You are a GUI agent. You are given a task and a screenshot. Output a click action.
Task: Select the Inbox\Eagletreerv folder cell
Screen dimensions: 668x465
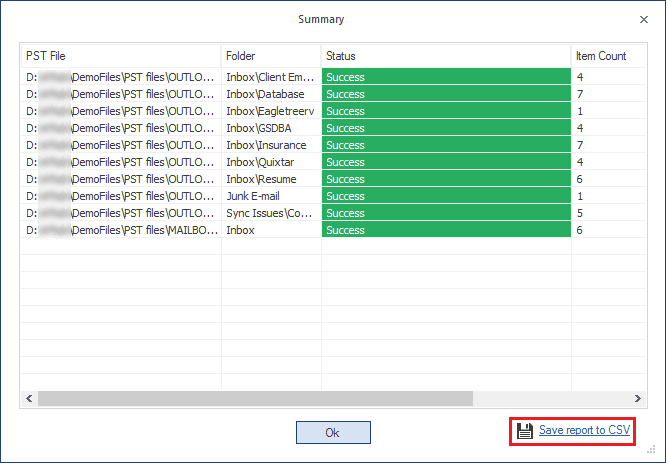pos(271,111)
